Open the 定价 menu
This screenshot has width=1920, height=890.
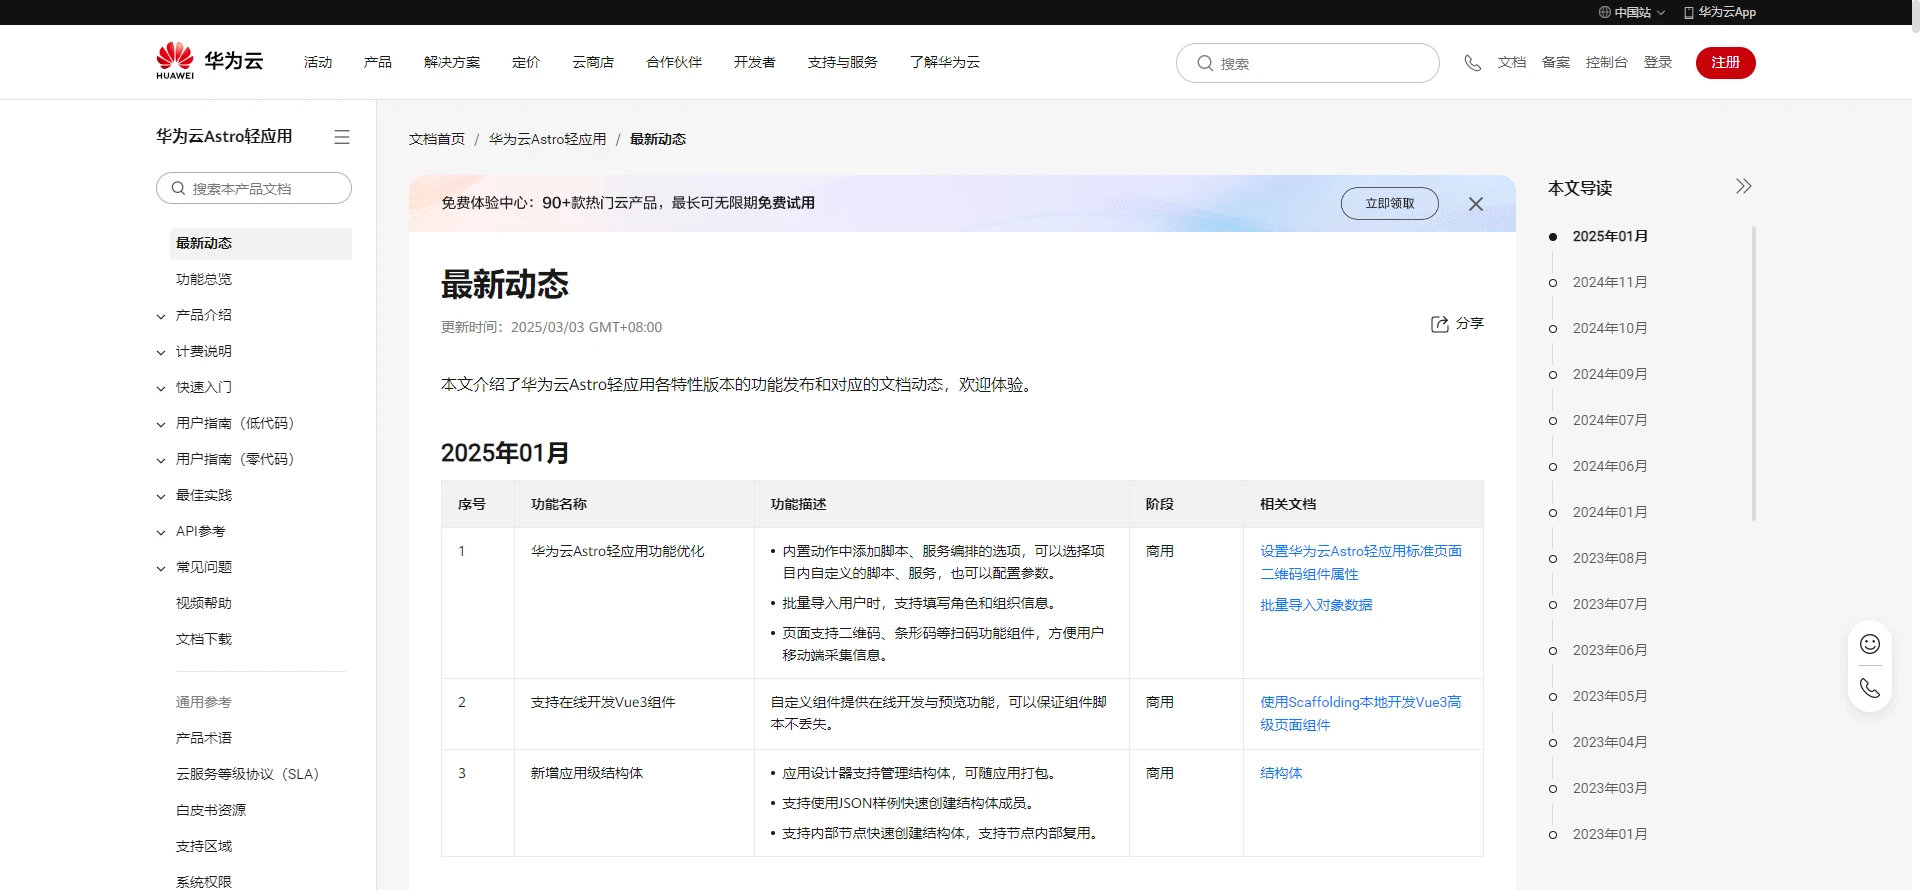[526, 62]
